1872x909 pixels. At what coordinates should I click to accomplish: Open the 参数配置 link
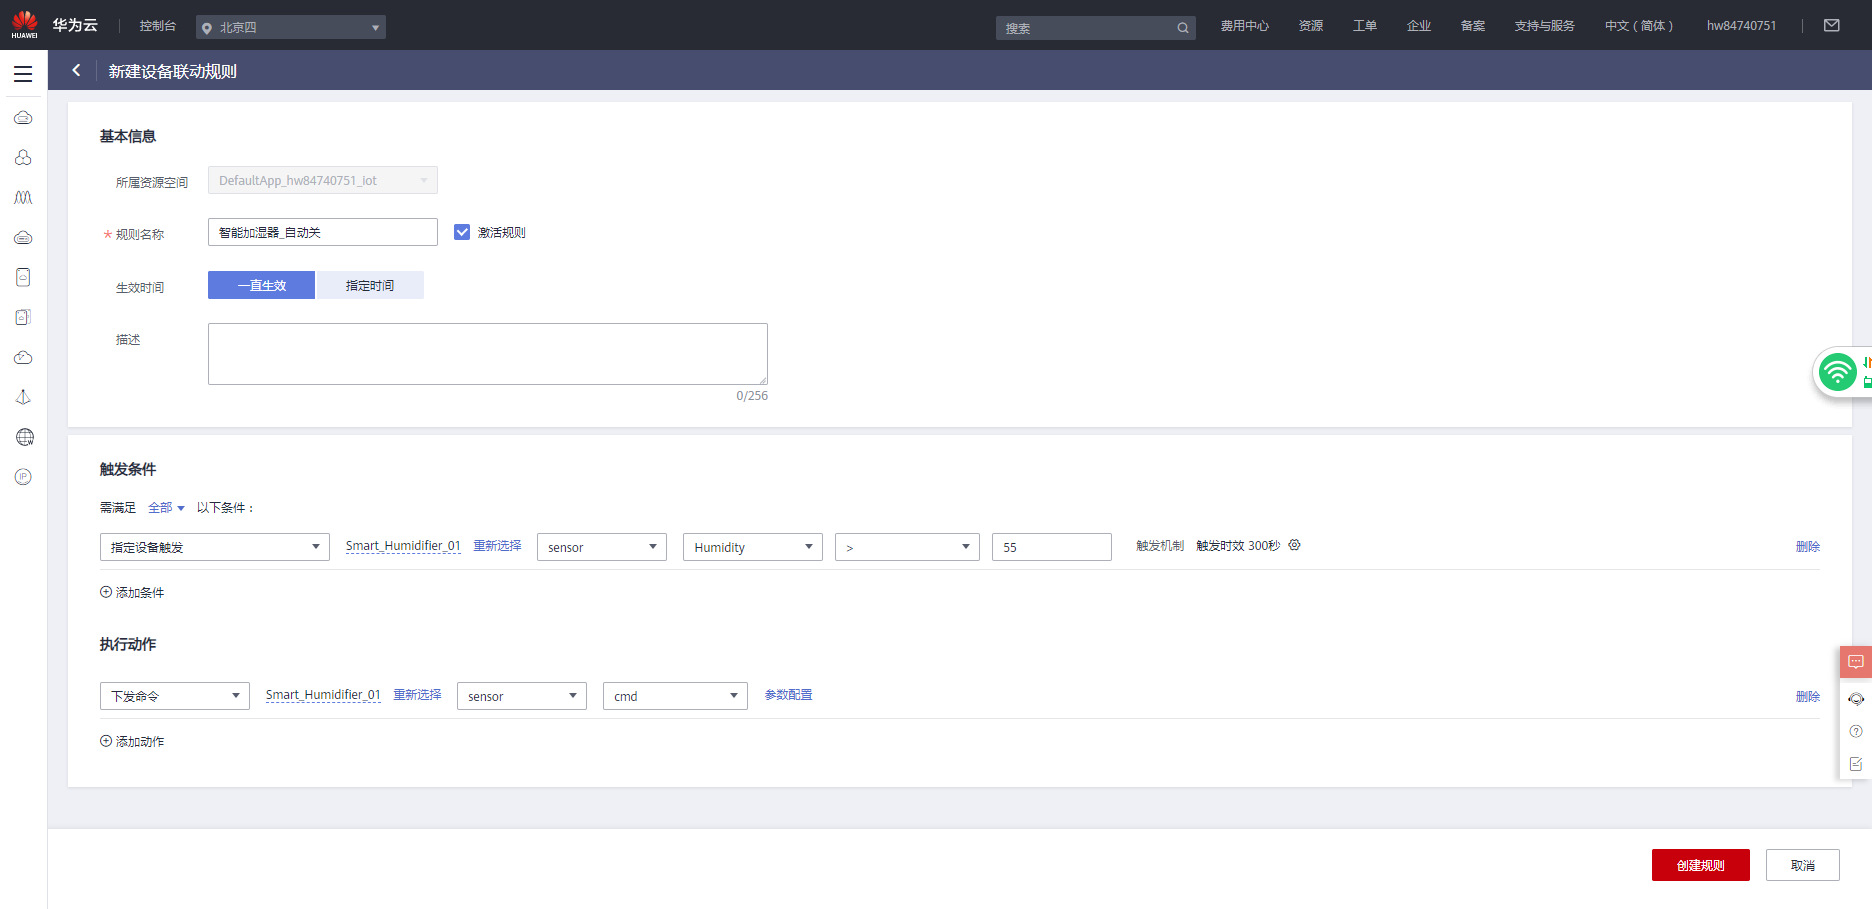pyautogui.click(x=788, y=695)
